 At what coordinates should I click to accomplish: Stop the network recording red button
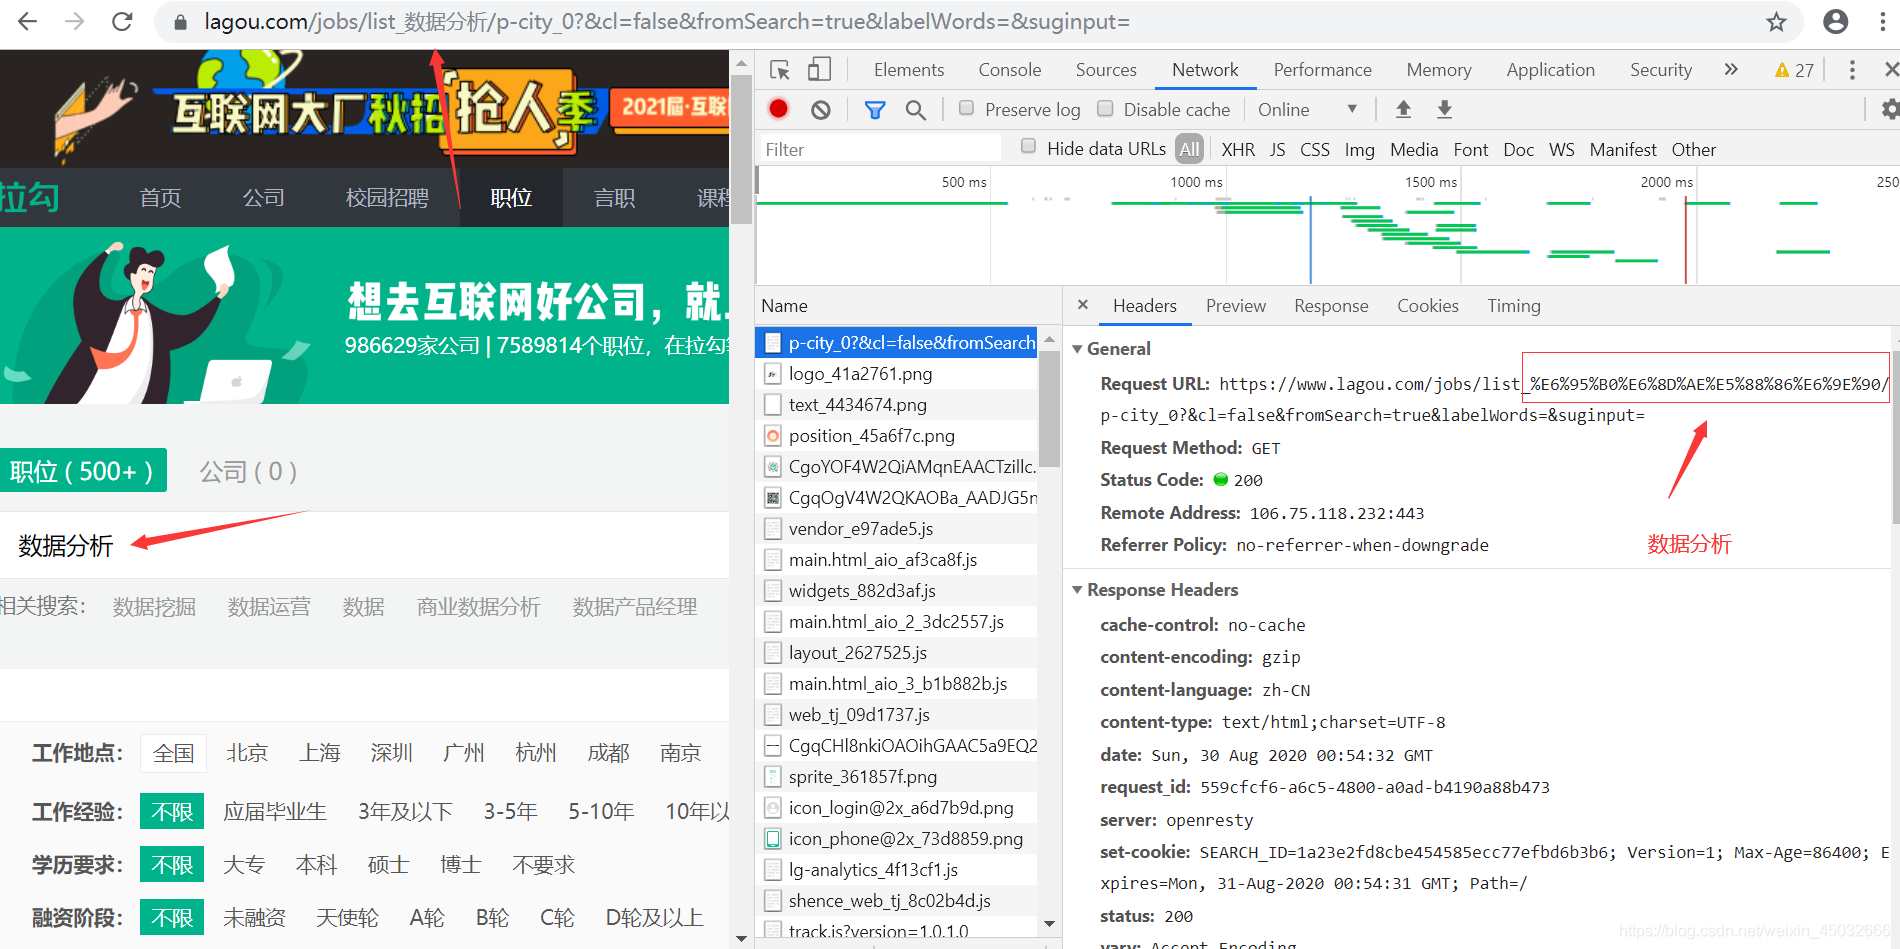coord(778,109)
